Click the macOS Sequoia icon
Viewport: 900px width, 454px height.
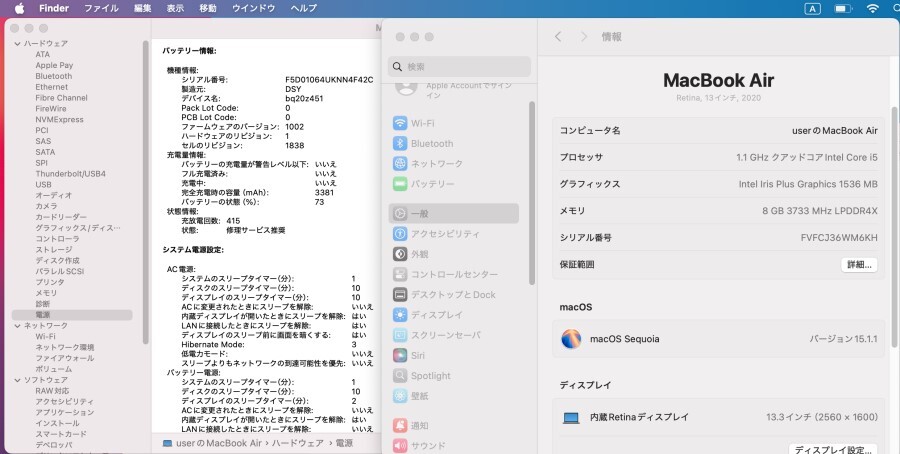click(x=571, y=339)
